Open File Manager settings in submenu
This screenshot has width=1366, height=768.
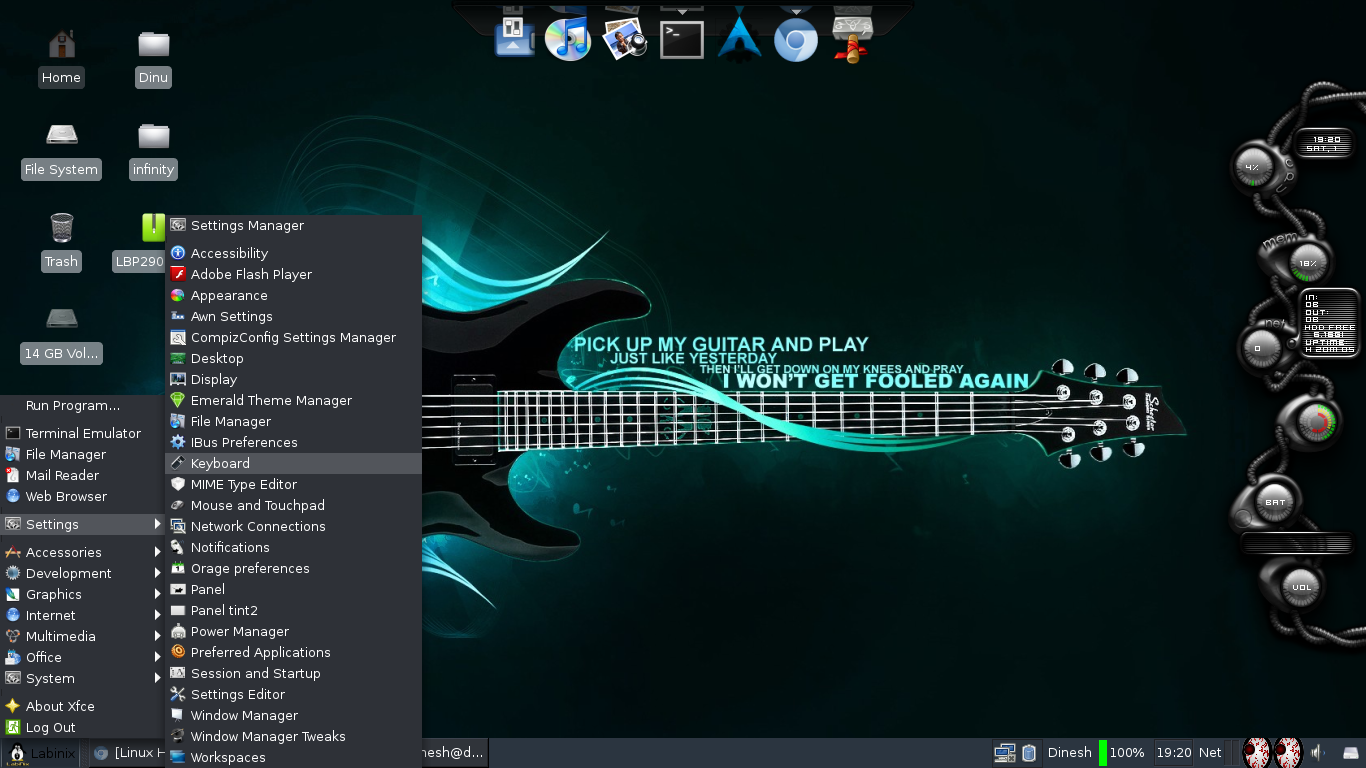coord(293,421)
